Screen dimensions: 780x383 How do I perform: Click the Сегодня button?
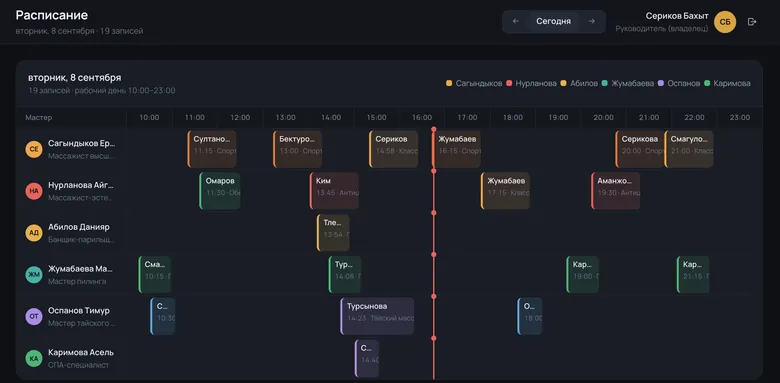click(554, 21)
